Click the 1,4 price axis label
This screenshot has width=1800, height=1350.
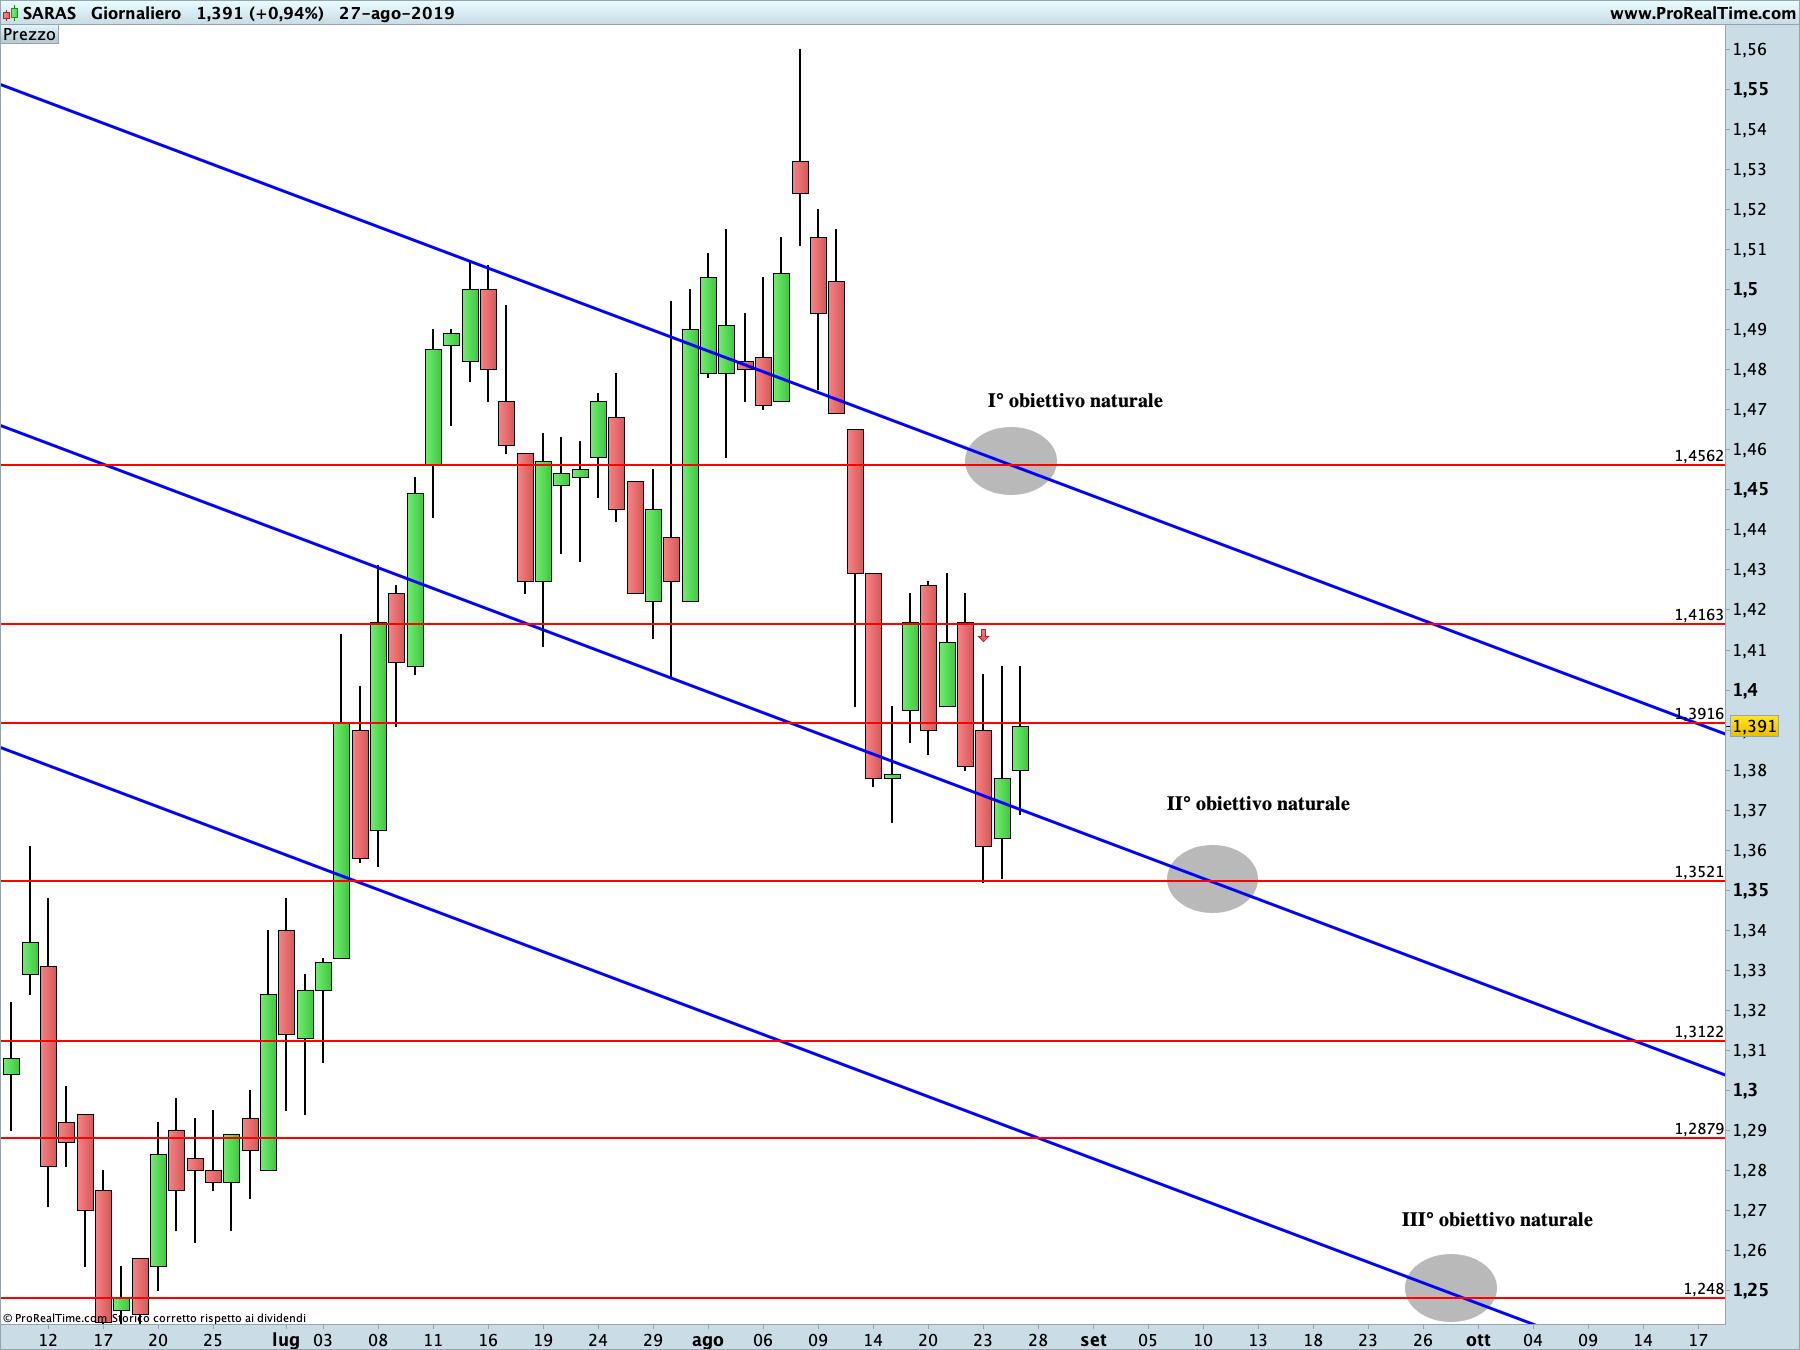tap(1745, 690)
